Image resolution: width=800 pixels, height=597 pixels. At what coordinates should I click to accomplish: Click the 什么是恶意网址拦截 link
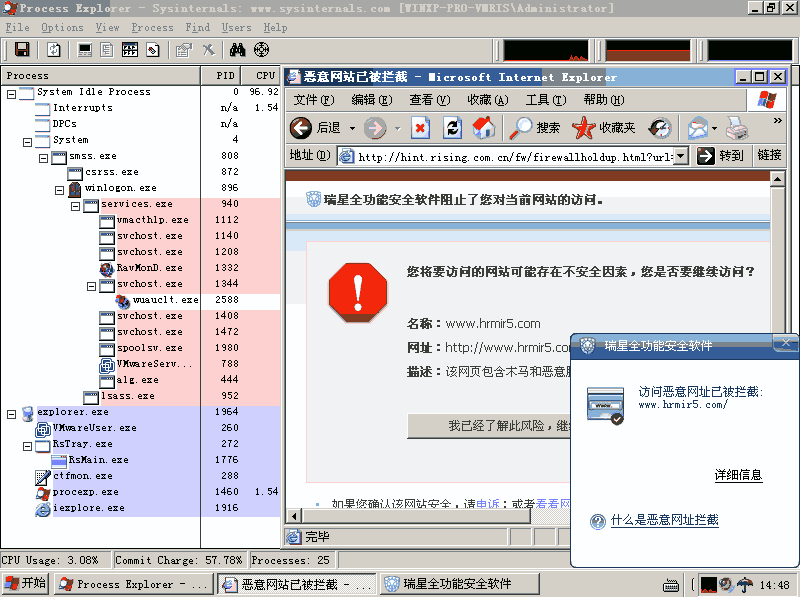(x=665, y=520)
